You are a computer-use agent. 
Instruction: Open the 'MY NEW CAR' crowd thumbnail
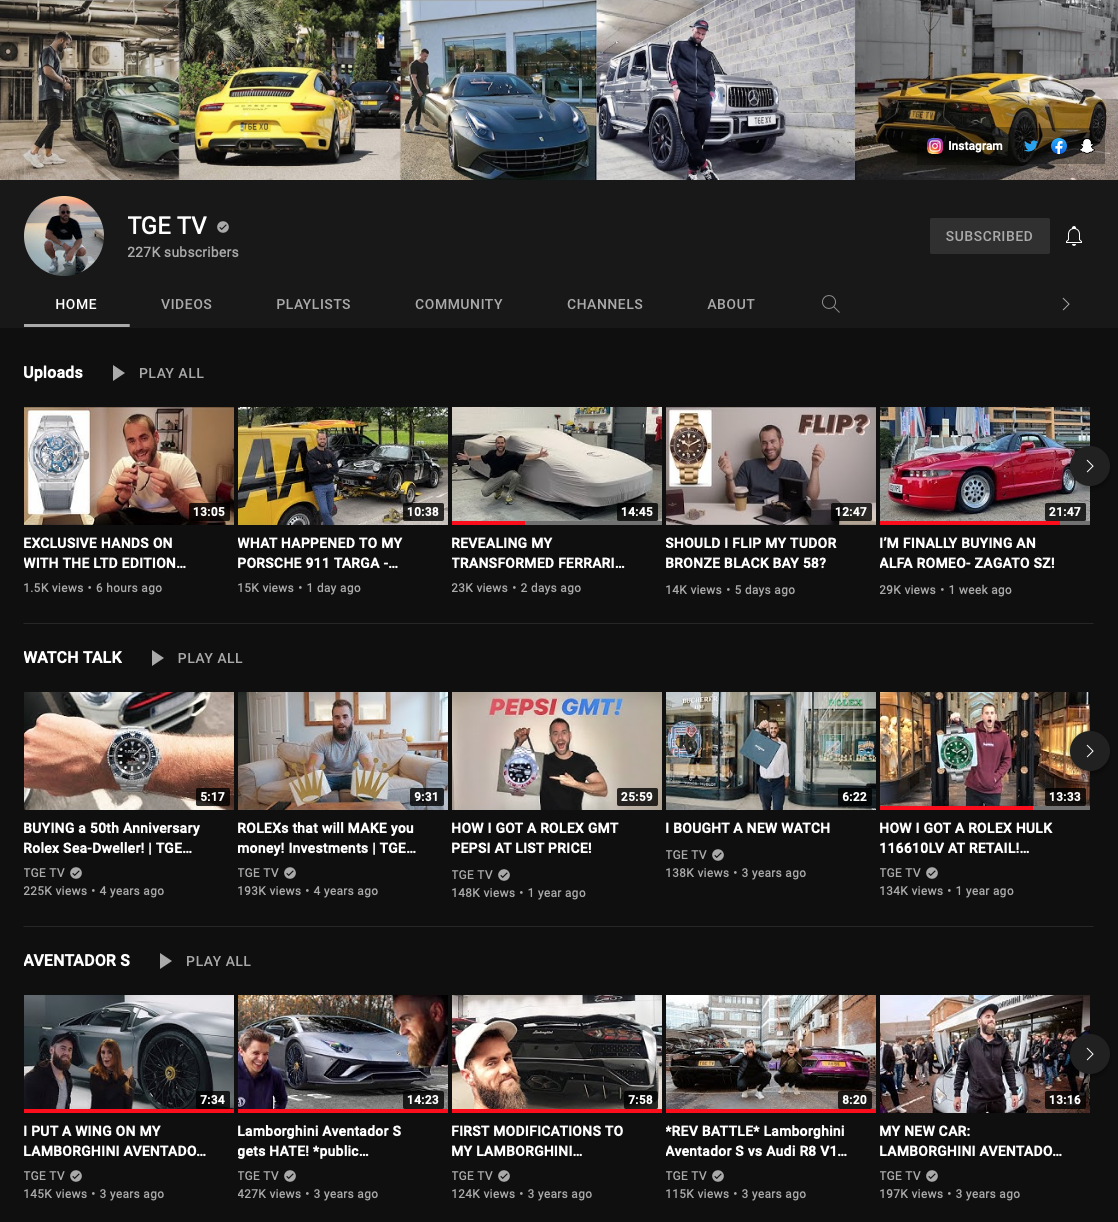point(985,1054)
